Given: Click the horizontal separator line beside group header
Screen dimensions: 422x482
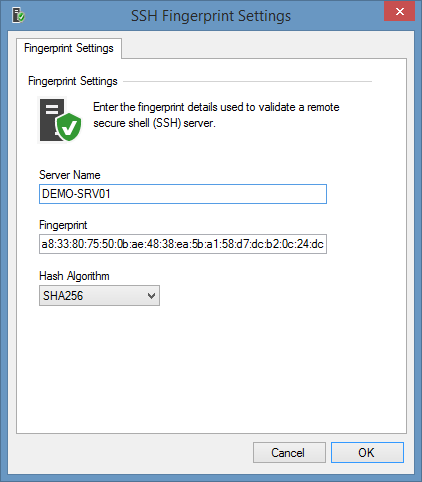Looking at the screenshot, I should (247, 81).
